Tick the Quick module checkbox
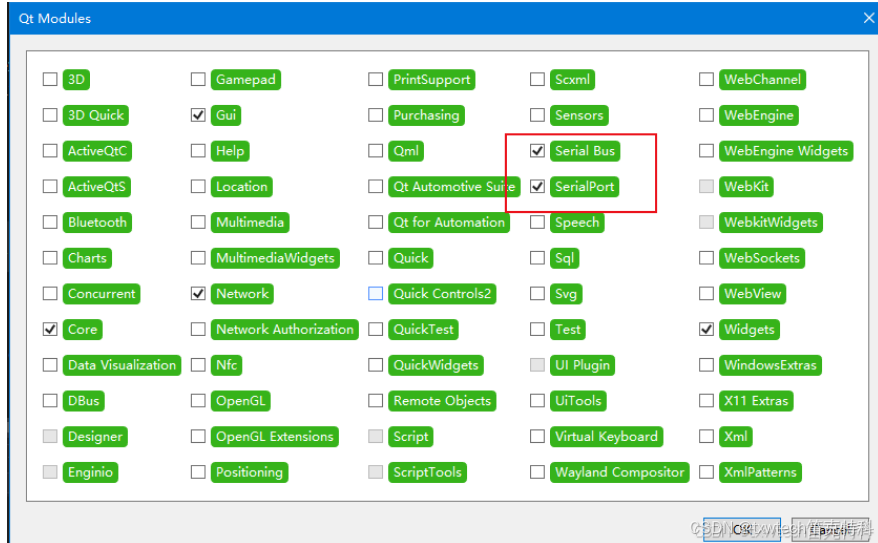 [375, 258]
